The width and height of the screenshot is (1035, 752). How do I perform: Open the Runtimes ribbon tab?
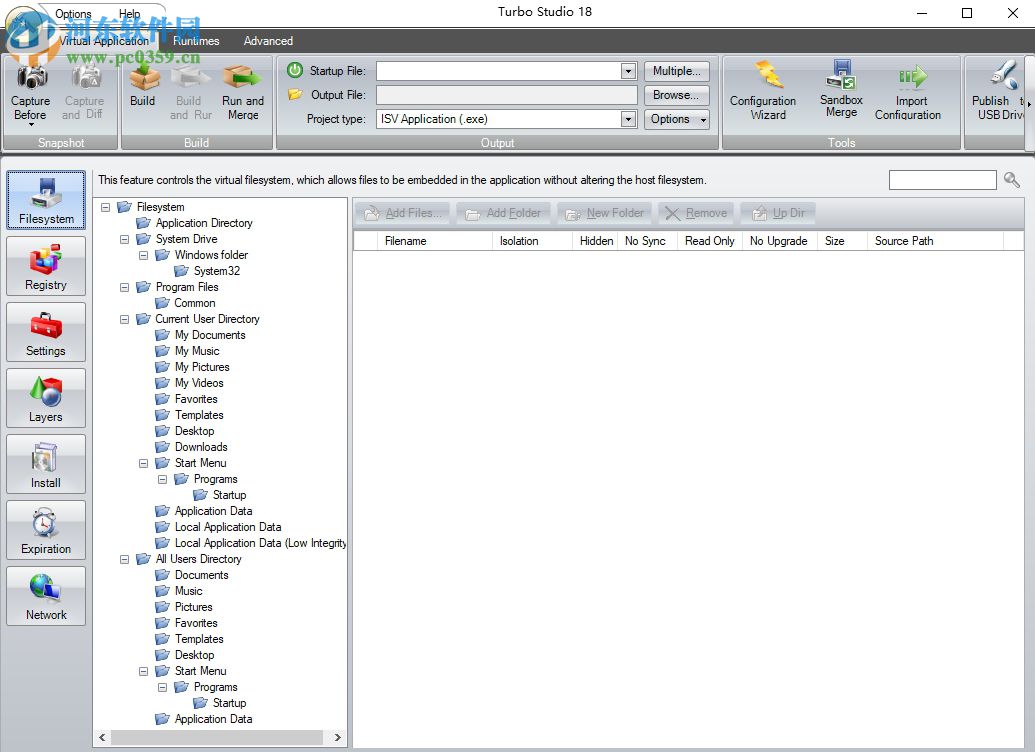click(x=196, y=41)
